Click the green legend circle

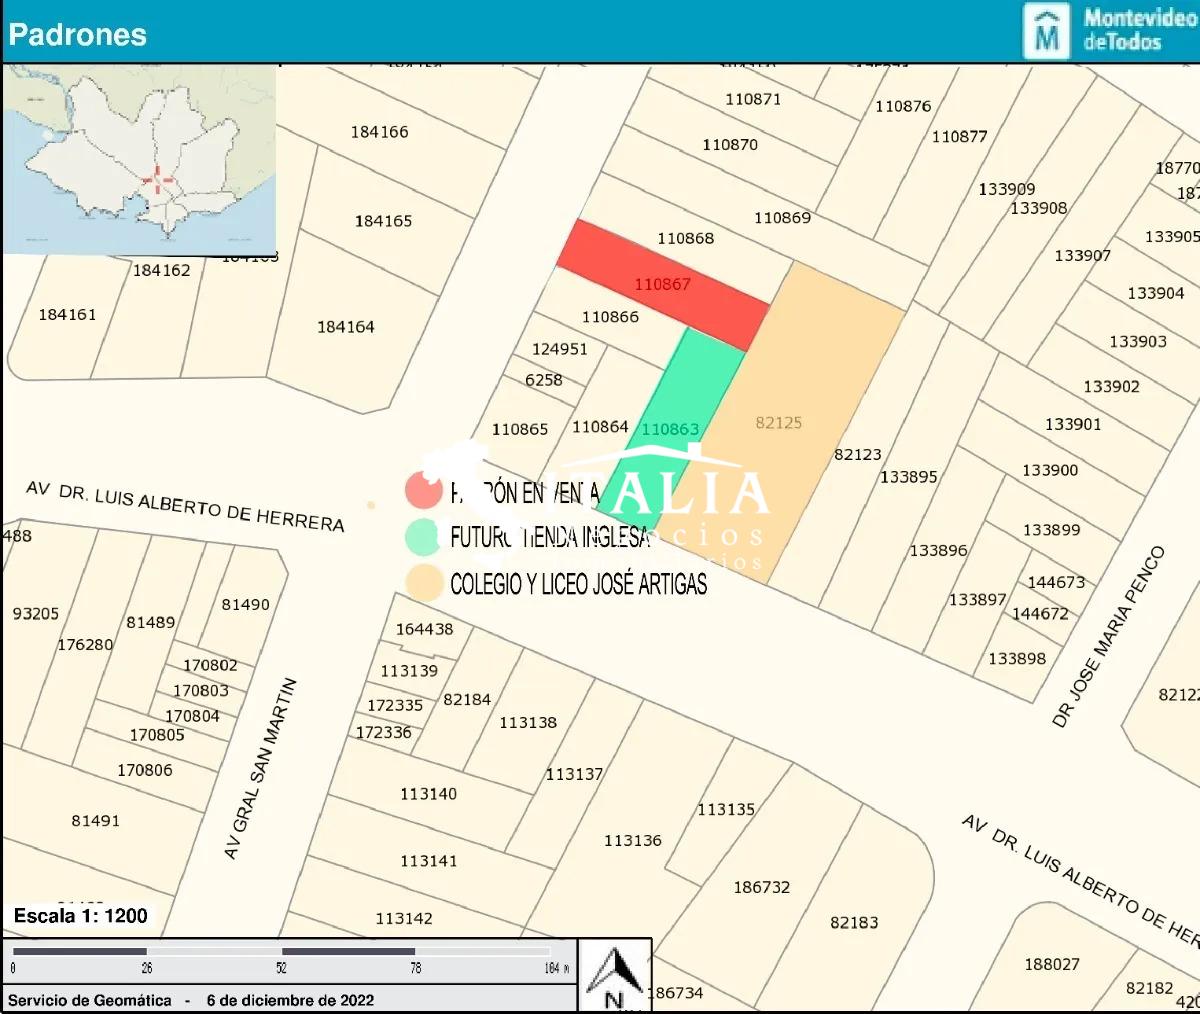(423, 537)
